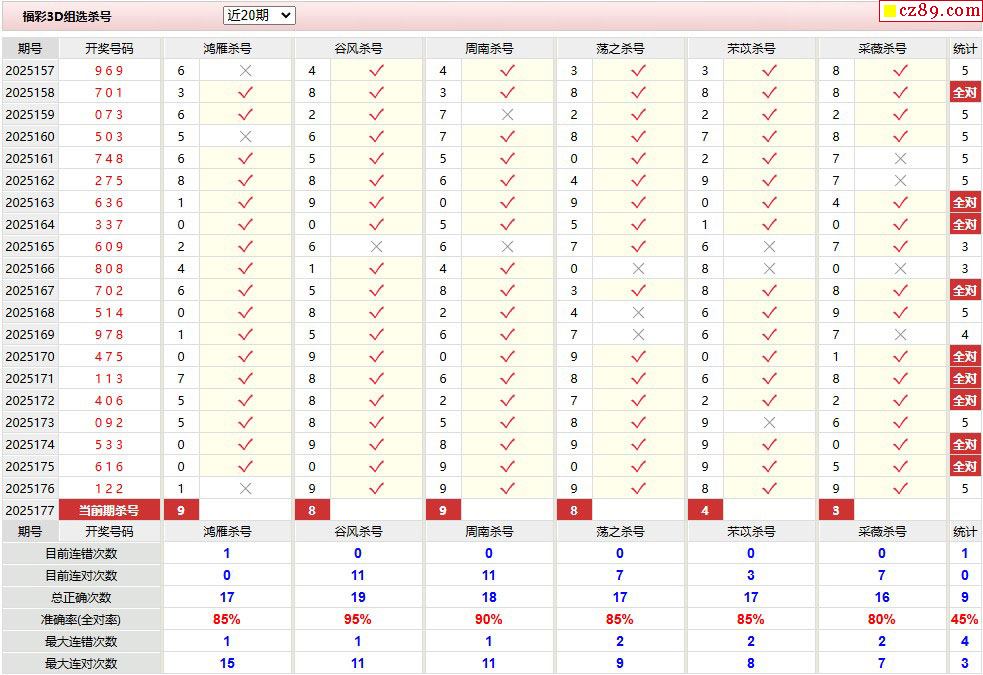The image size is (983, 675).
Task: Click the 全对 badge in row 2025175
Action: pyautogui.click(x=965, y=466)
